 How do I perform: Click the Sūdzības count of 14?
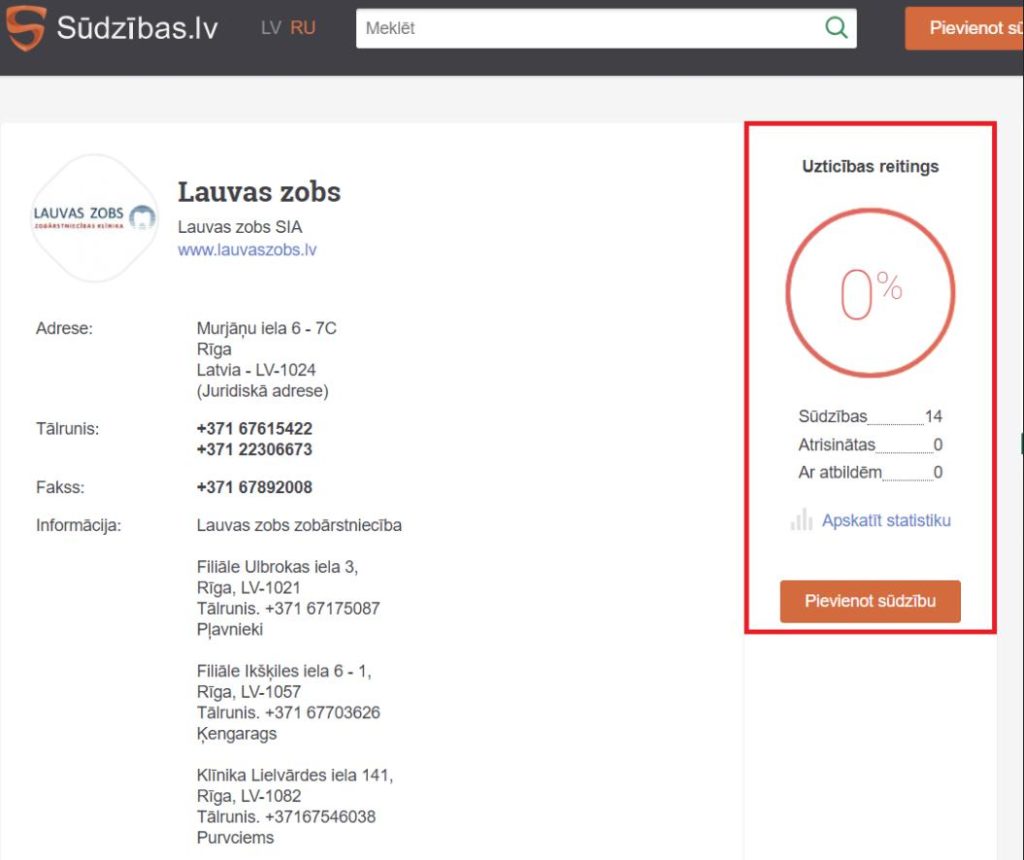[x=933, y=417]
